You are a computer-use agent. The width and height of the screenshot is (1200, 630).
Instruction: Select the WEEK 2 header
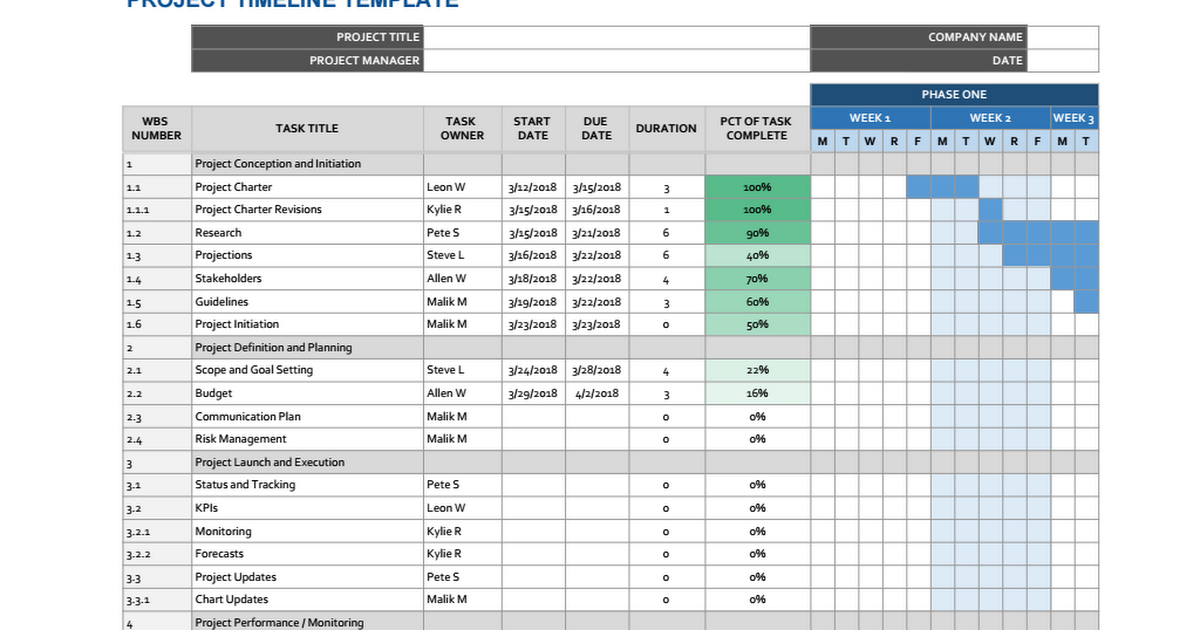click(990, 118)
